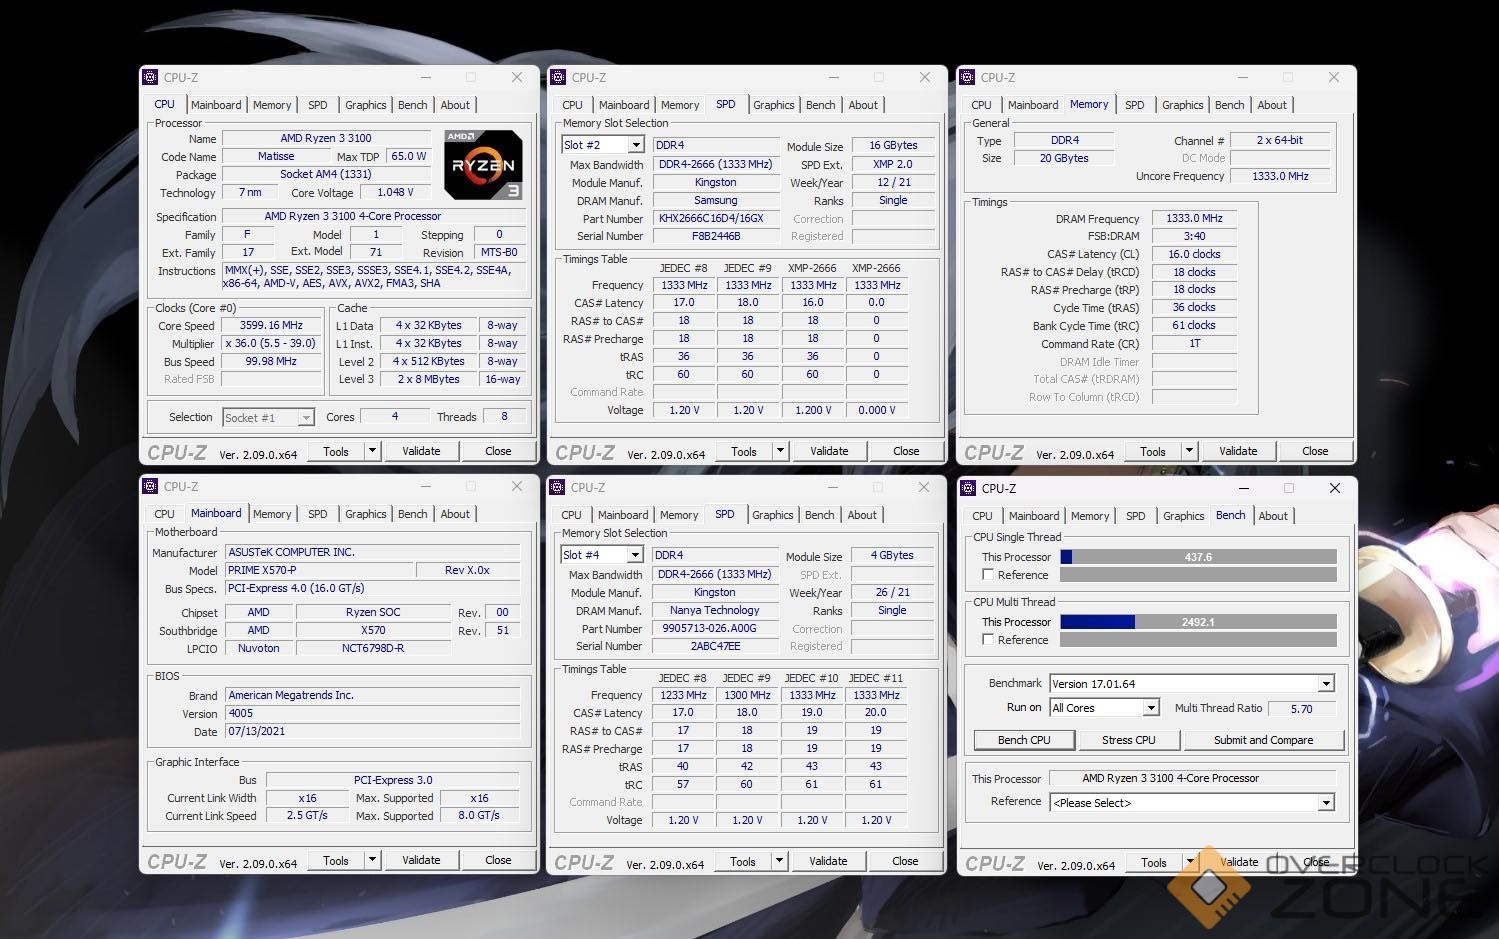Expand Tools dropdown arrow in the Memory-tab window

click(1189, 451)
